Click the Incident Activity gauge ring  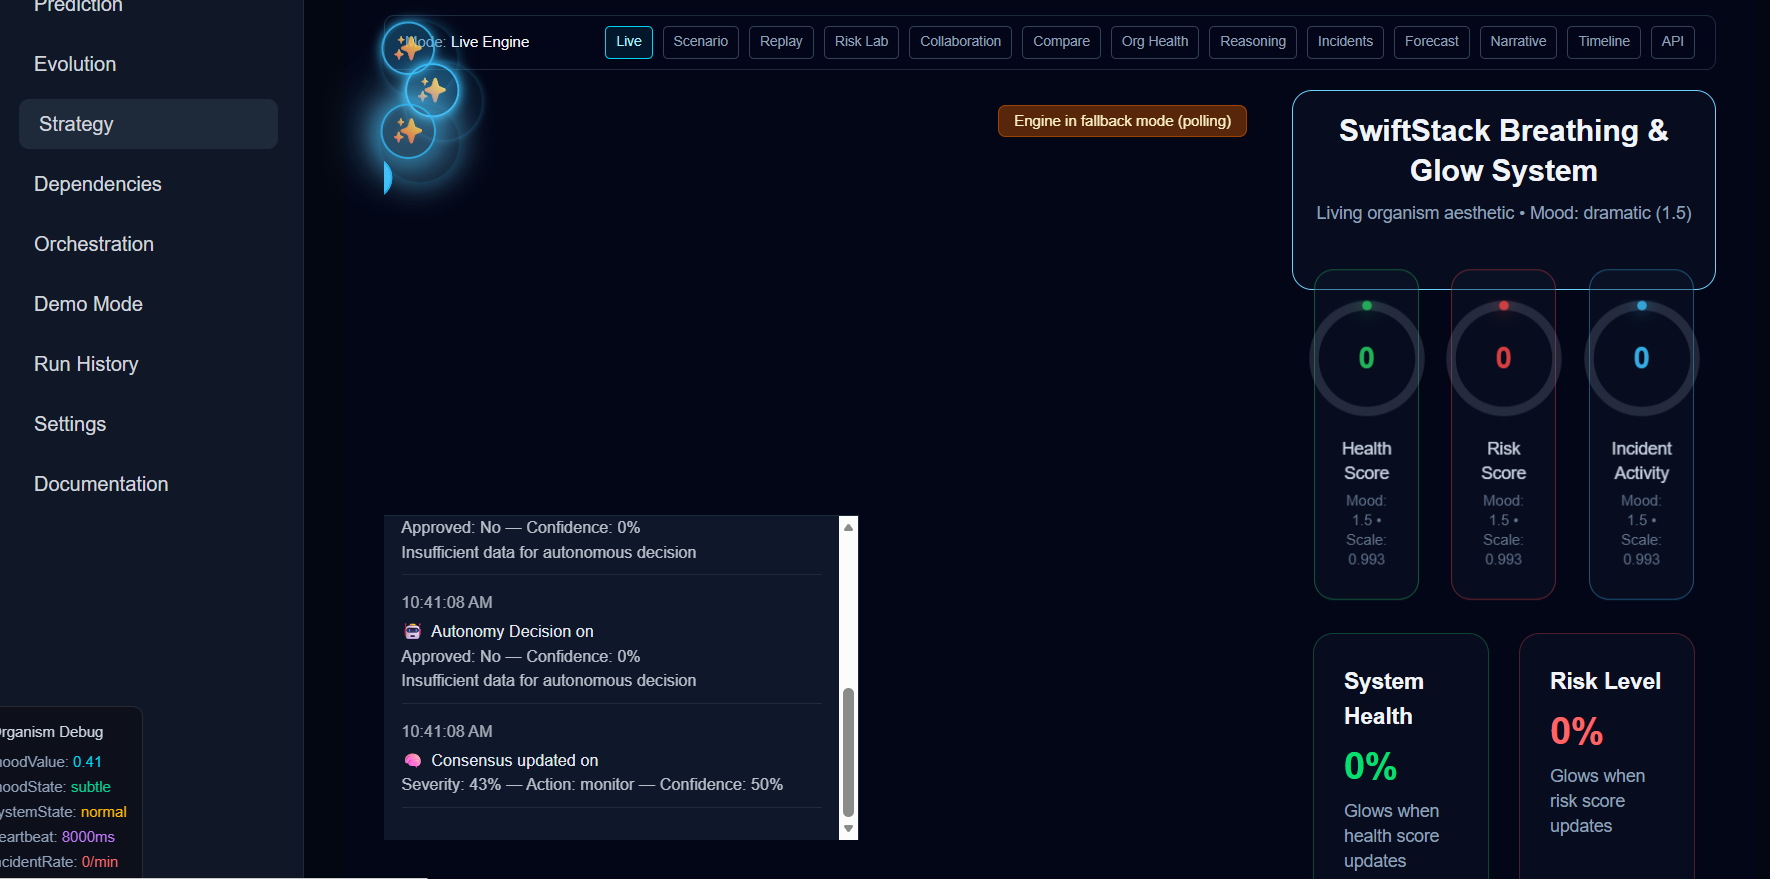[1641, 358]
